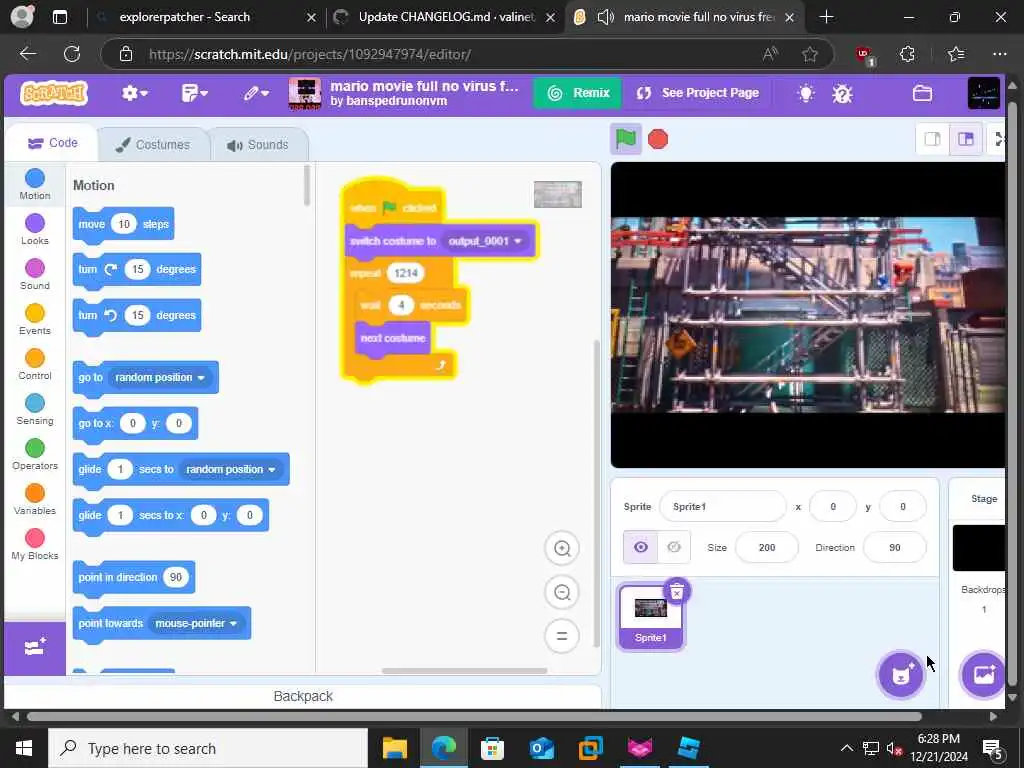
Task: Select the Sound block category
Action: coord(35,274)
